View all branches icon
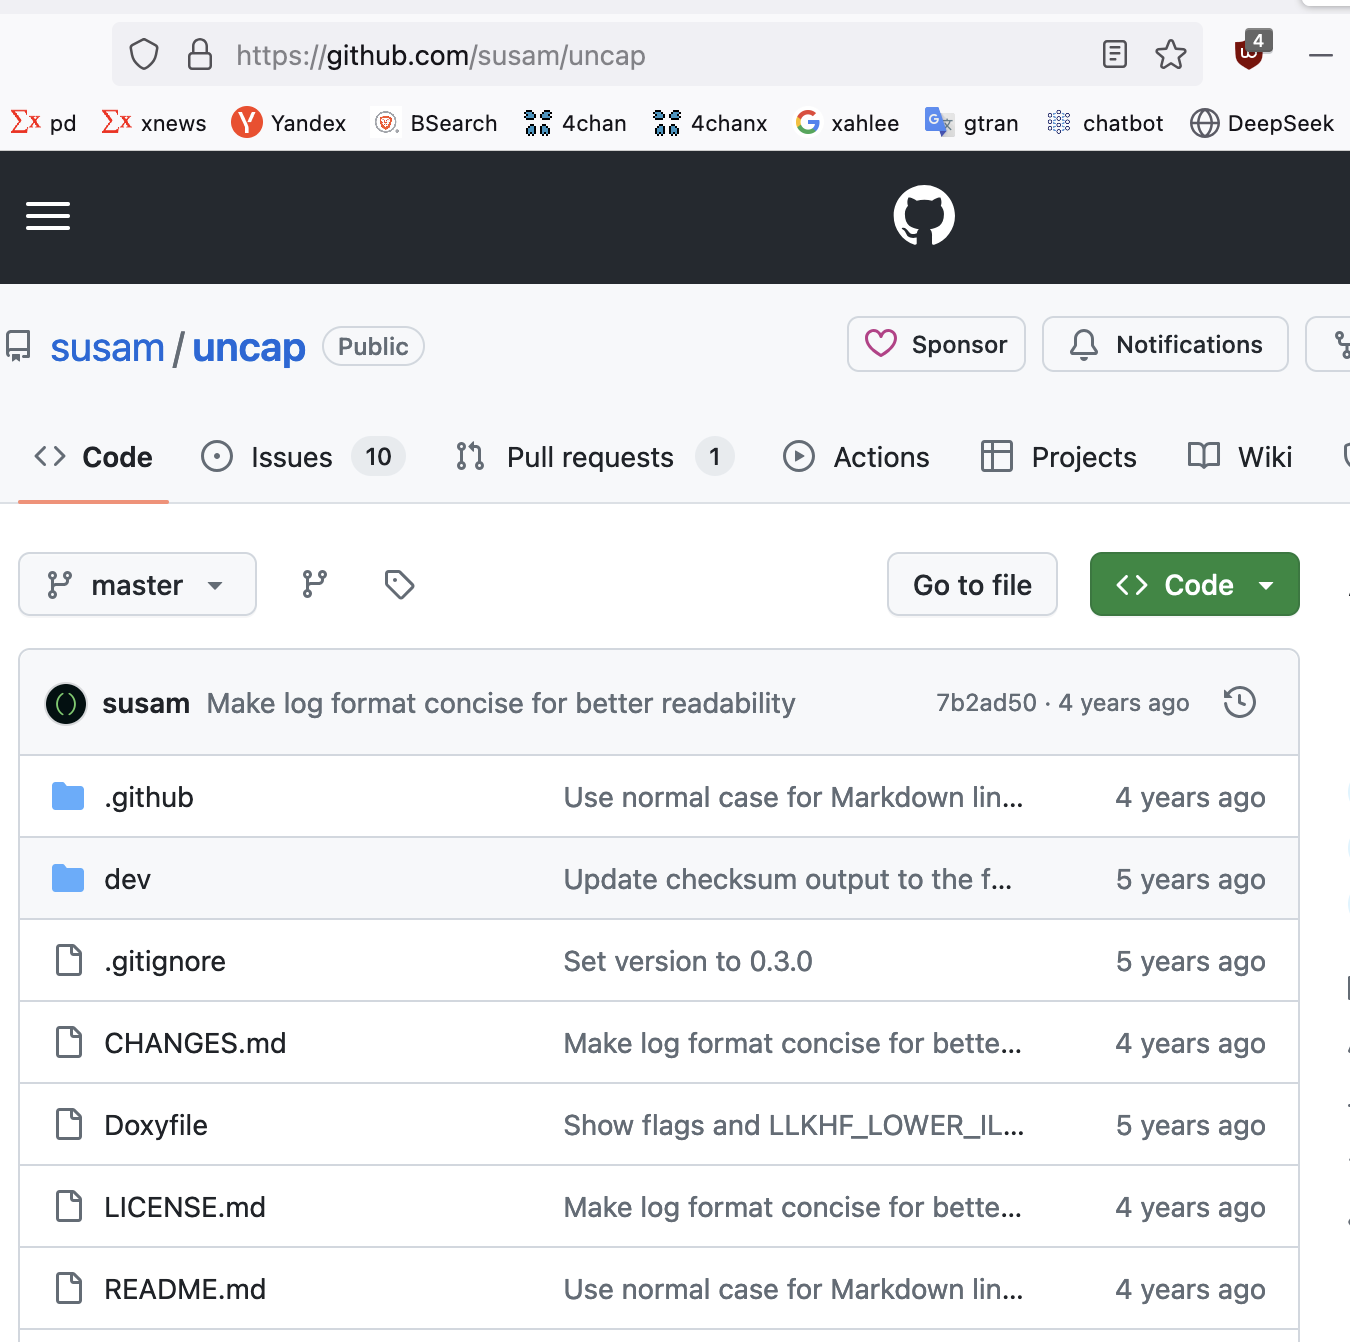The image size is (1350, 1342). pos(315,584)
